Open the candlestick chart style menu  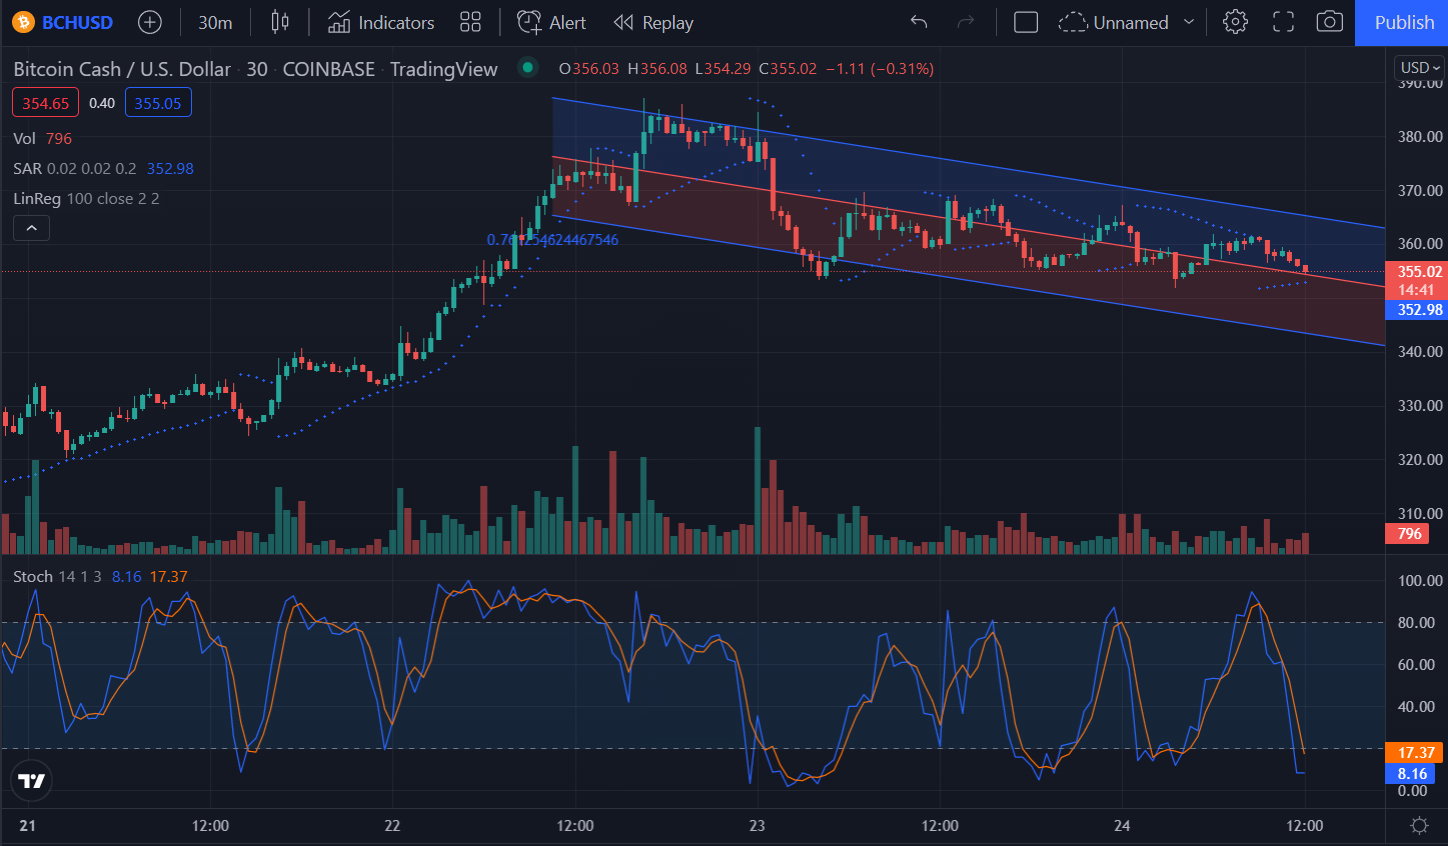tap(280, 22)
